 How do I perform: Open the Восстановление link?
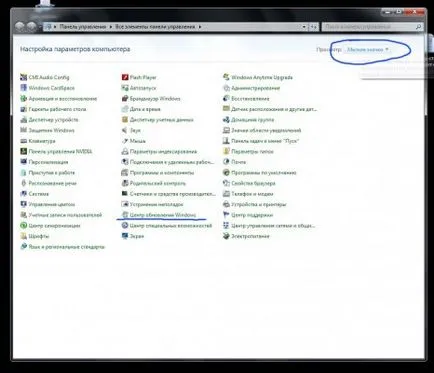coord(250,99)
